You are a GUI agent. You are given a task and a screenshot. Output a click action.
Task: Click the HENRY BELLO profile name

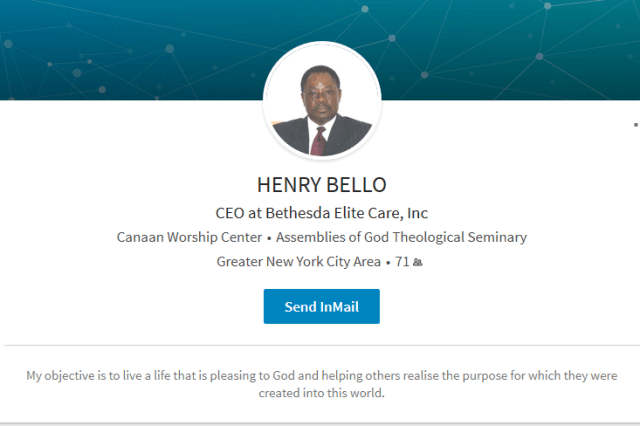[321, 185]
